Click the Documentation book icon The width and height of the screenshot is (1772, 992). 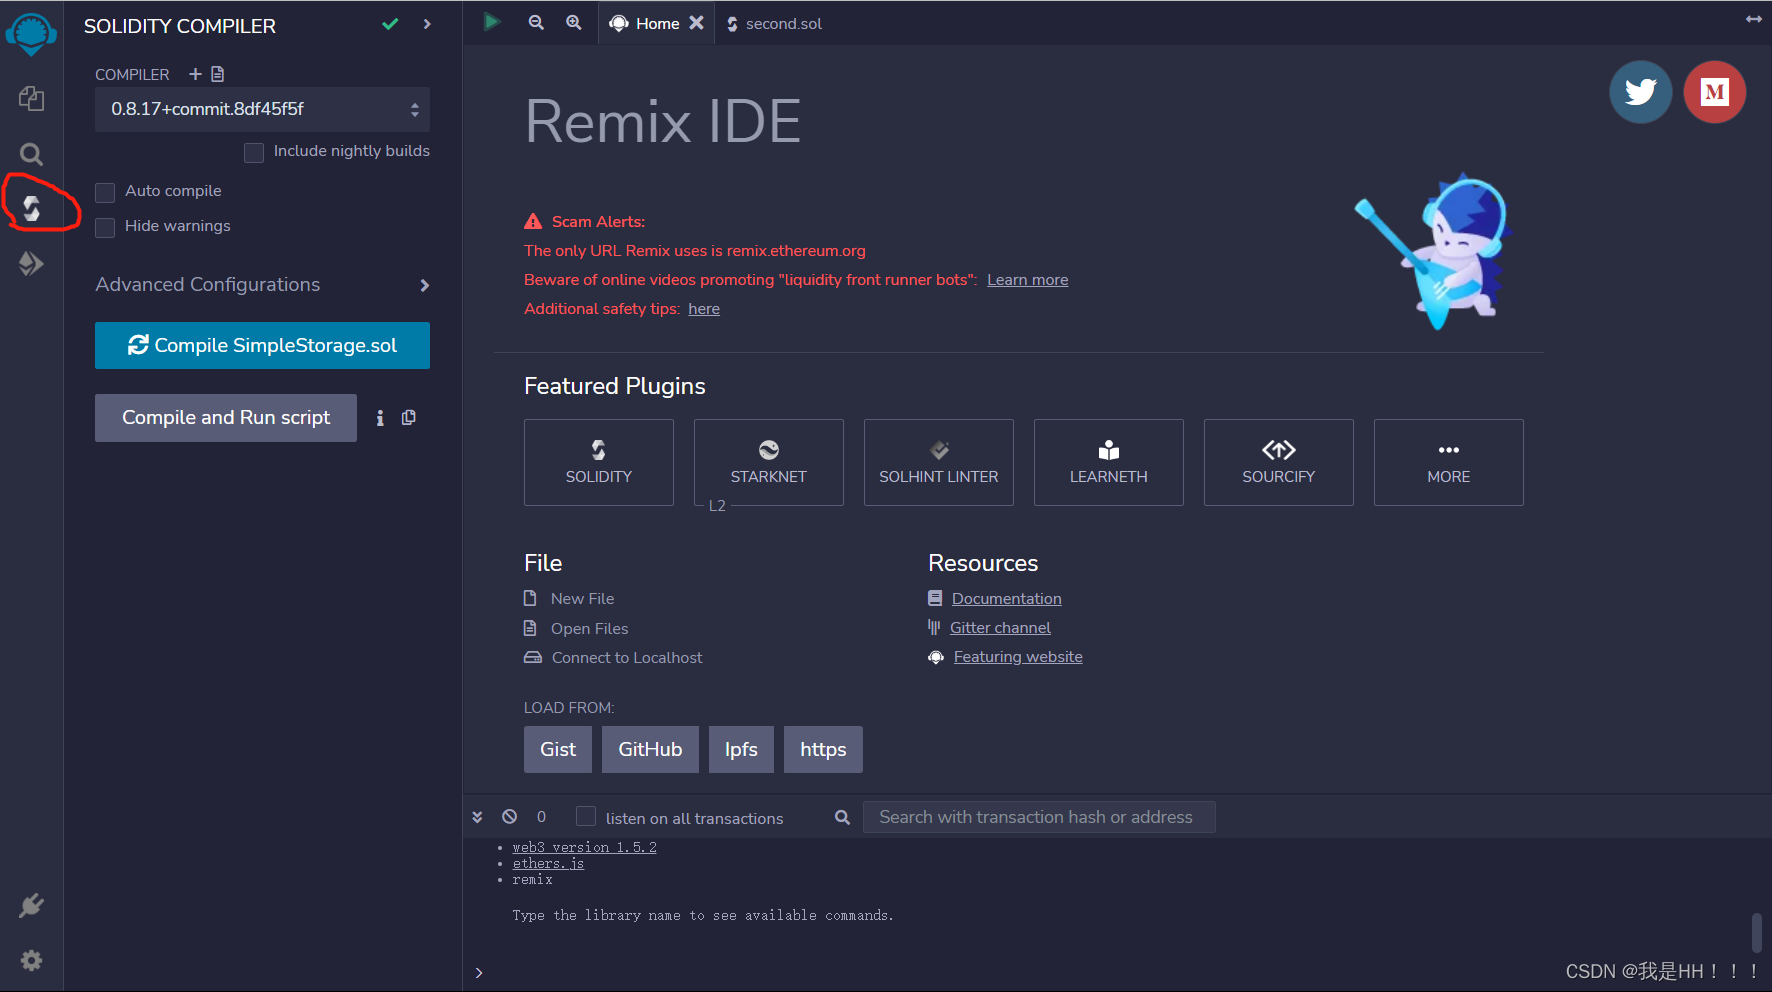935,598
